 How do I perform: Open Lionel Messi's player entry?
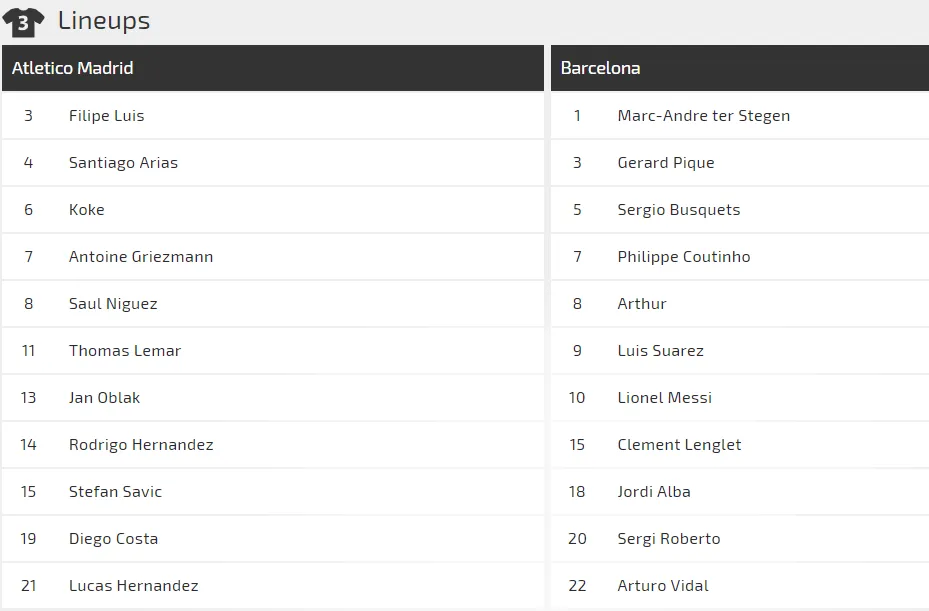[x=740, y=398]
